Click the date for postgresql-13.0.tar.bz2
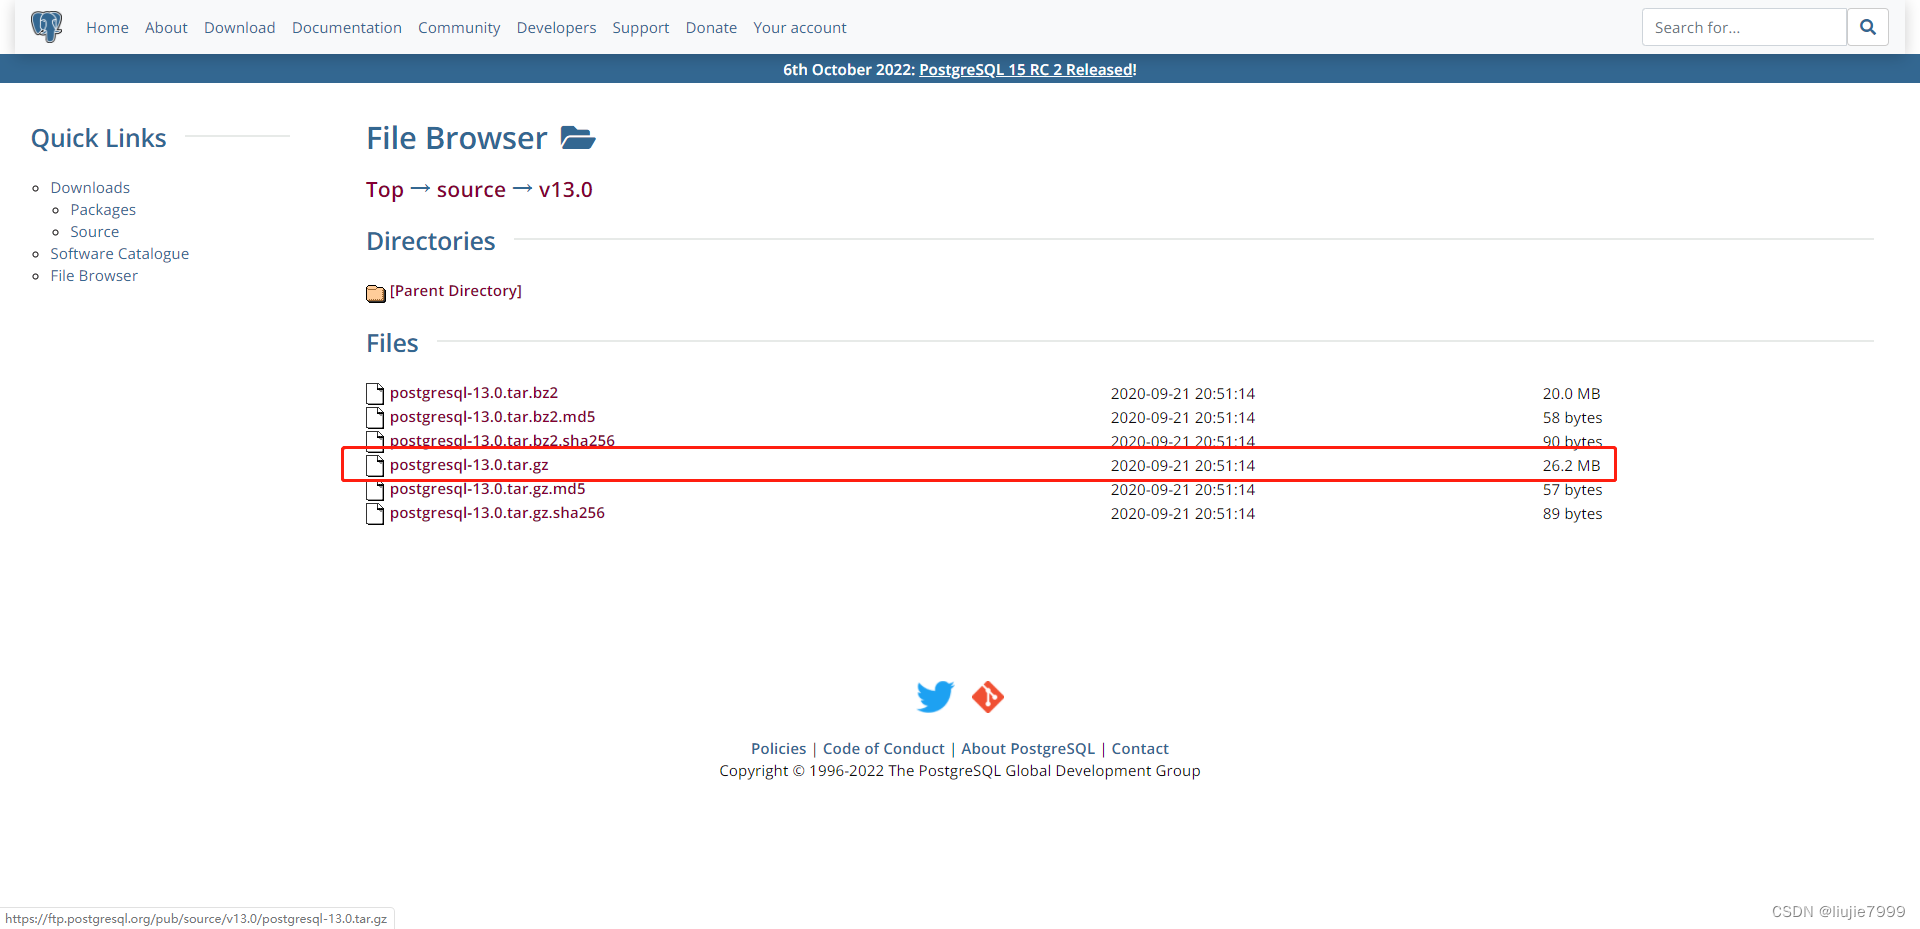This screenshot has width=1920, height=929. tap(1183, 393)
